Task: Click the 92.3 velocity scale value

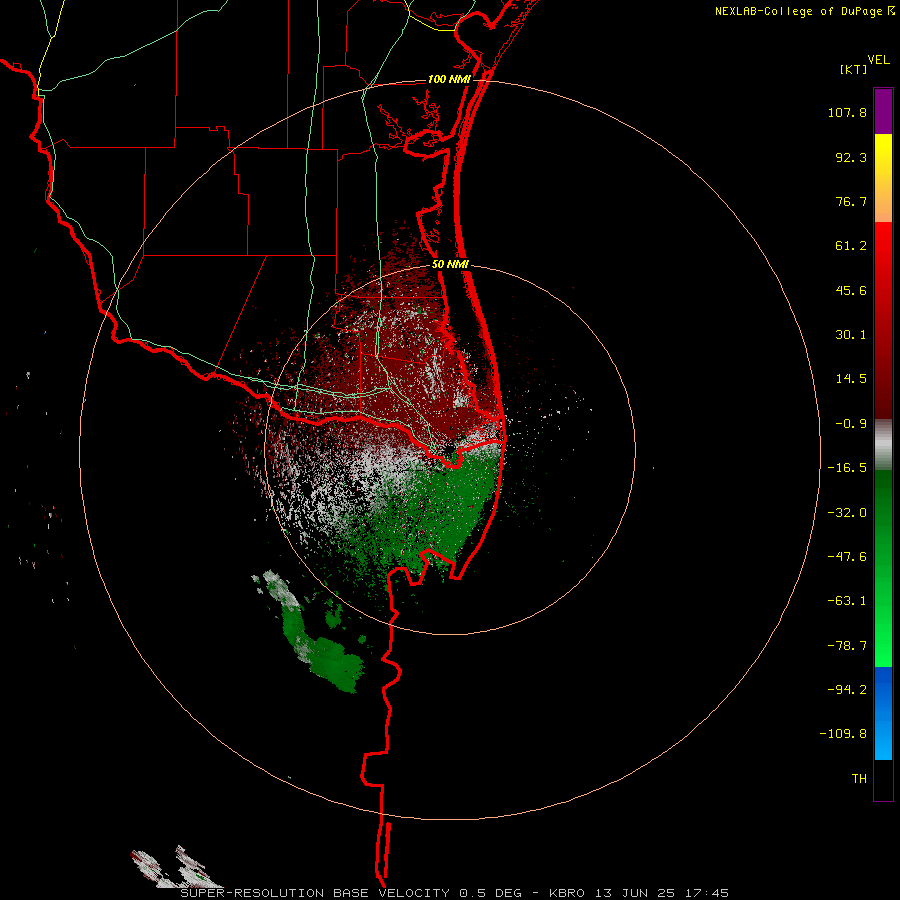Action: [851, 157]
